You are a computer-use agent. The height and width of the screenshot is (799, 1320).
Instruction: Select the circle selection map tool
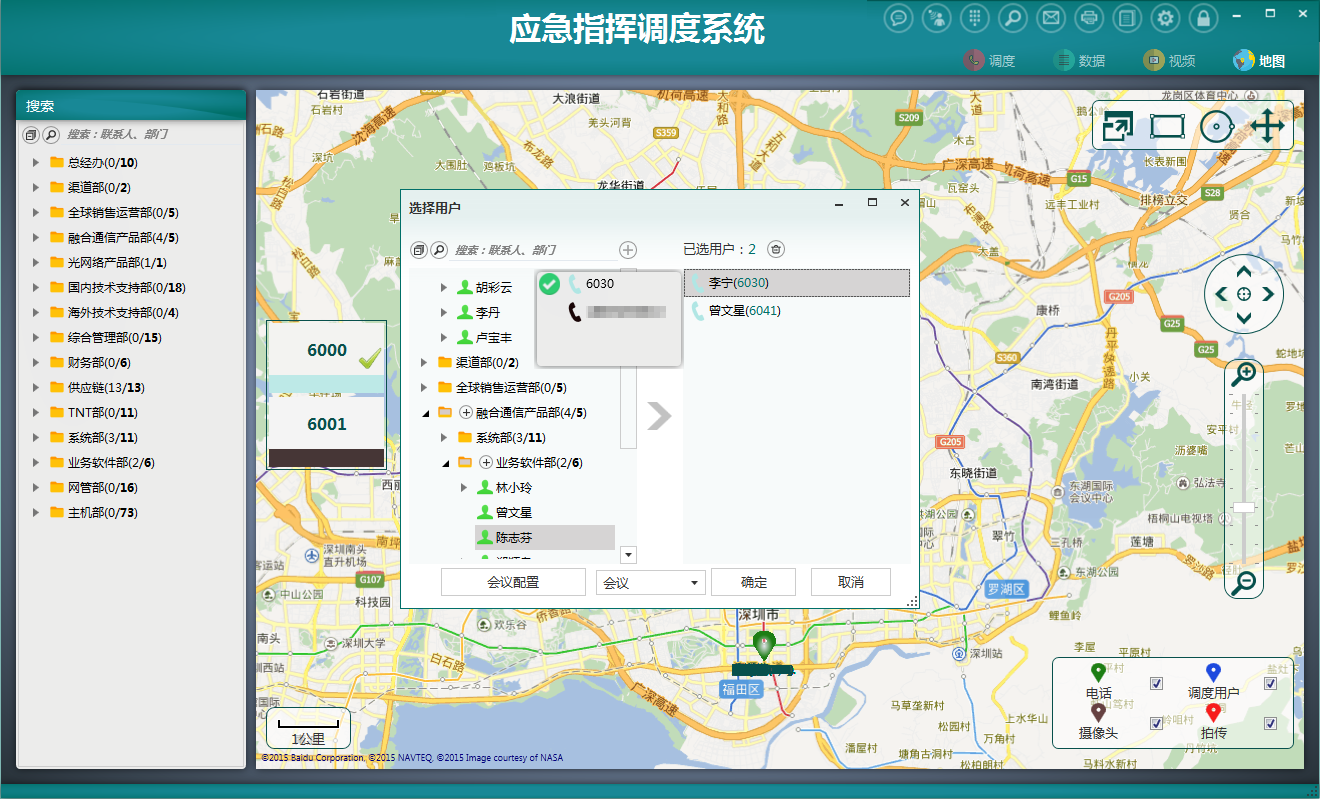[x=1216, y=126]
